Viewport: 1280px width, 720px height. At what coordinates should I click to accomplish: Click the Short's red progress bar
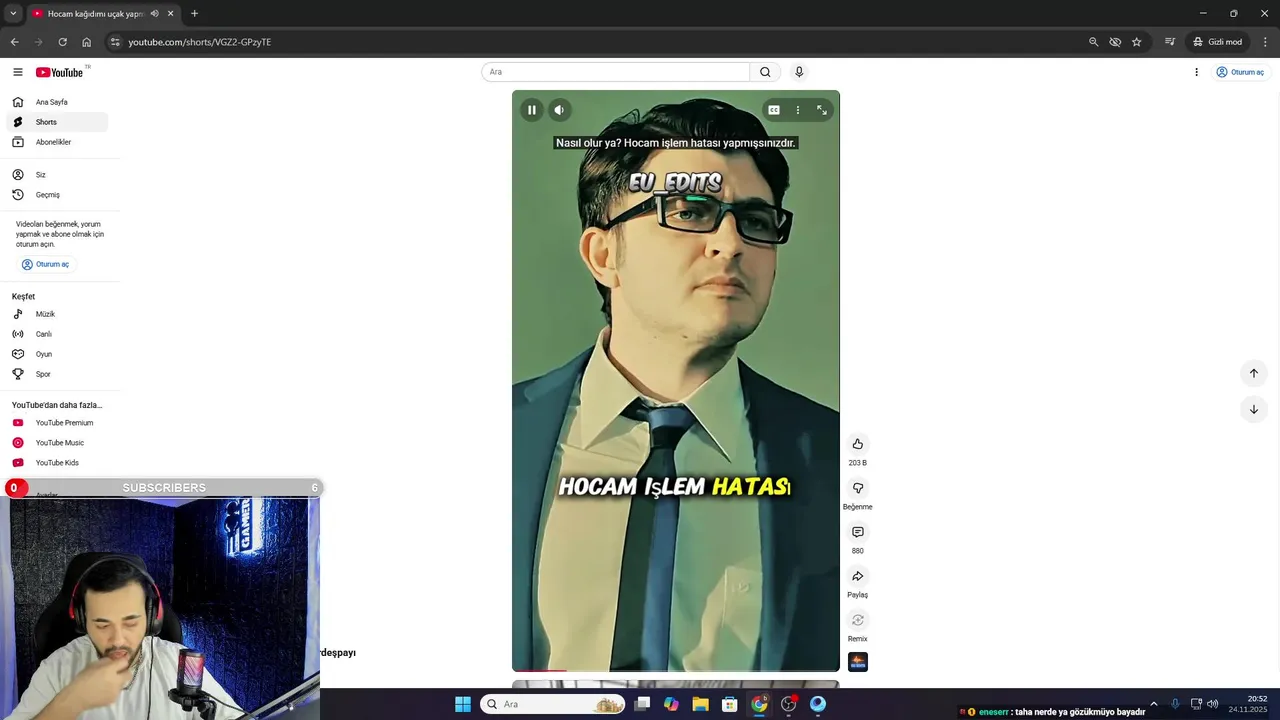(539, 670)
